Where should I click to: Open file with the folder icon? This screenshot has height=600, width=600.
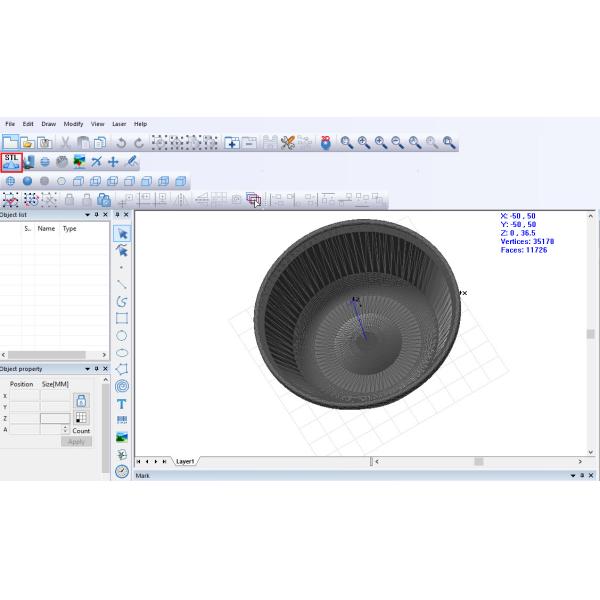(x=28, y=143)
